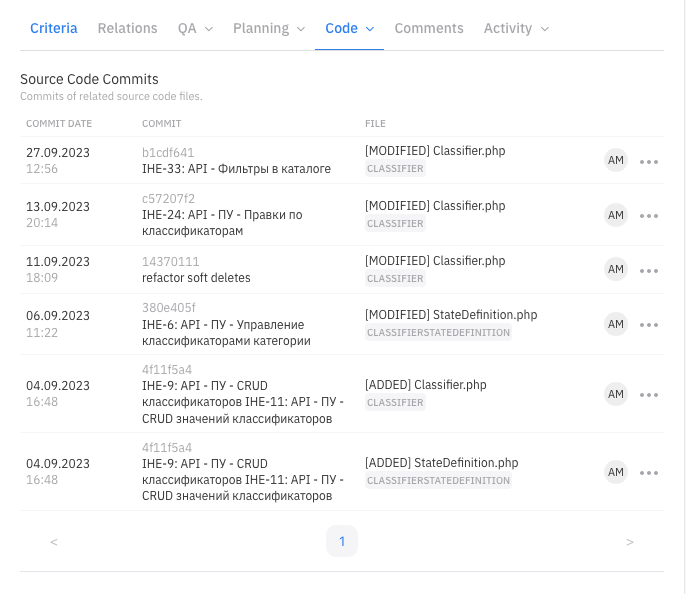
Task: Click commit message IHE-24 Правки по классификаторам
Action: point(222,223)
